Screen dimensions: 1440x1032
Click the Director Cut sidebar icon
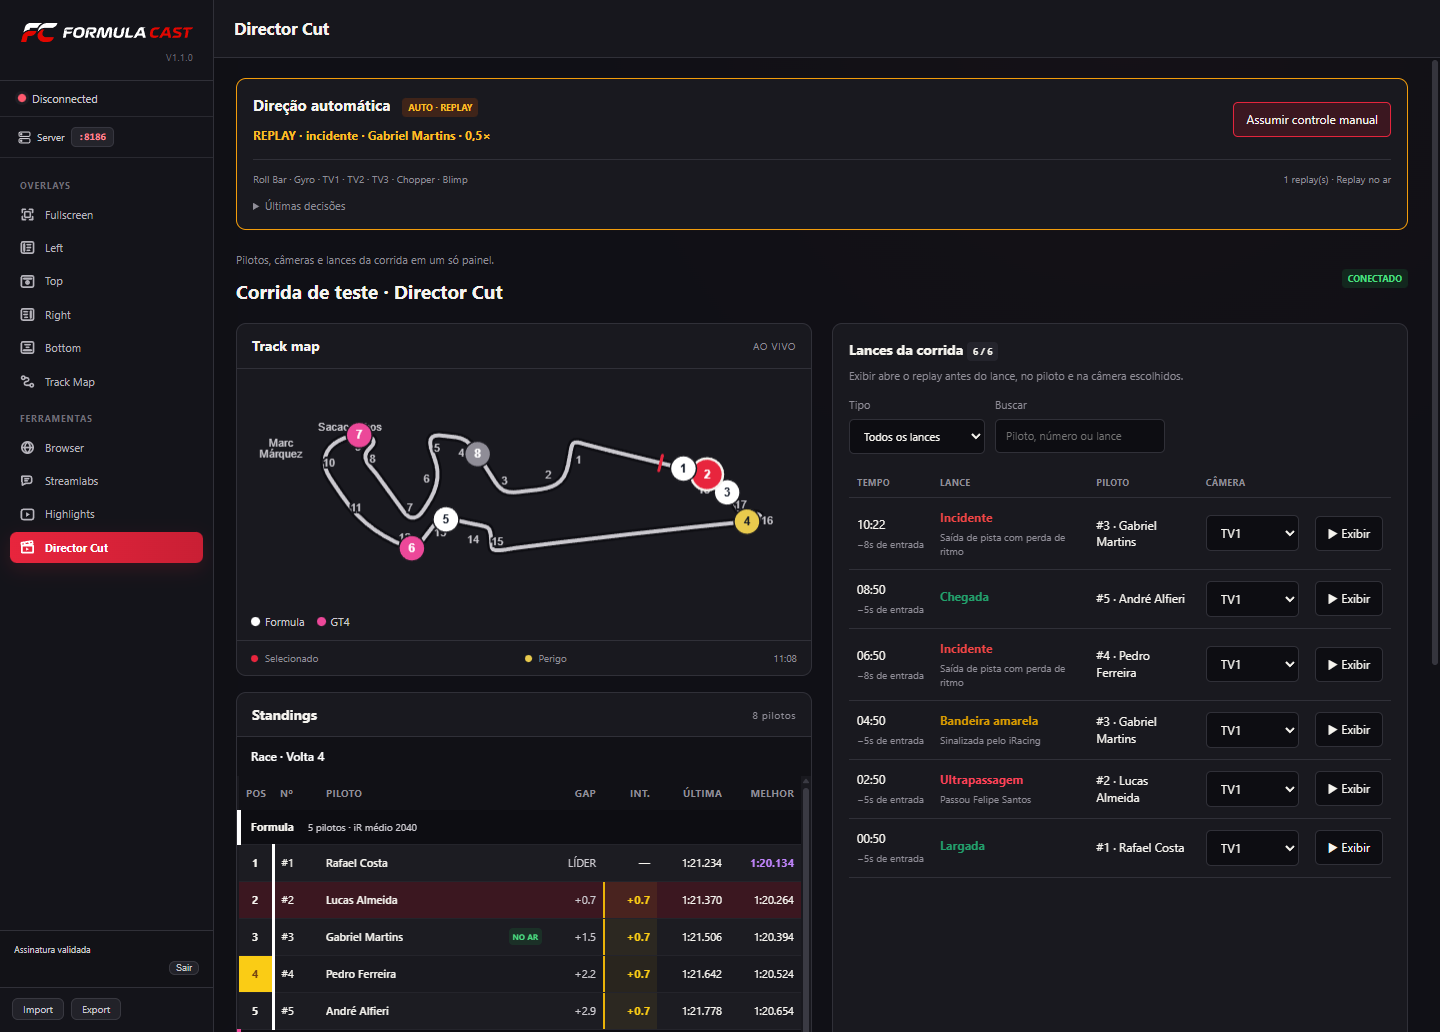click(x=27, y=548)
